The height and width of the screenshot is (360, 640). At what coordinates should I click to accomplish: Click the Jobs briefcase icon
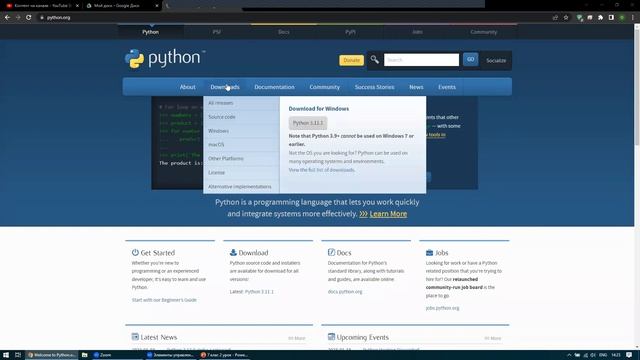coord(429,253)
